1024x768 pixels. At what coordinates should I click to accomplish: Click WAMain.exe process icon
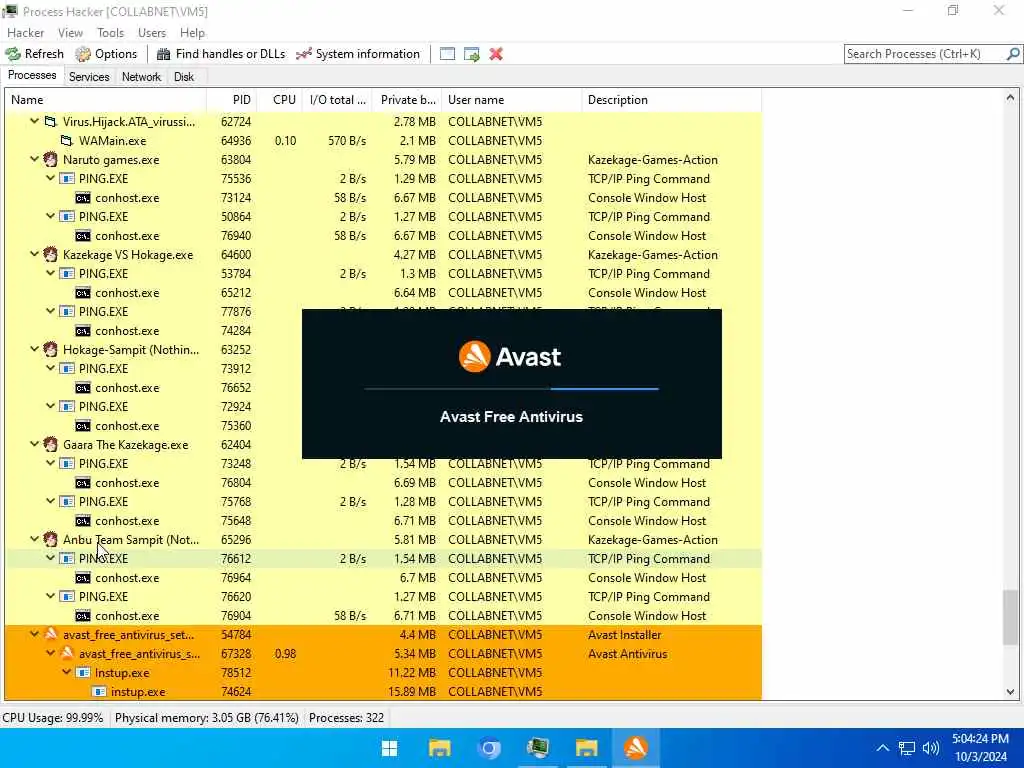(x=67, y=140)
